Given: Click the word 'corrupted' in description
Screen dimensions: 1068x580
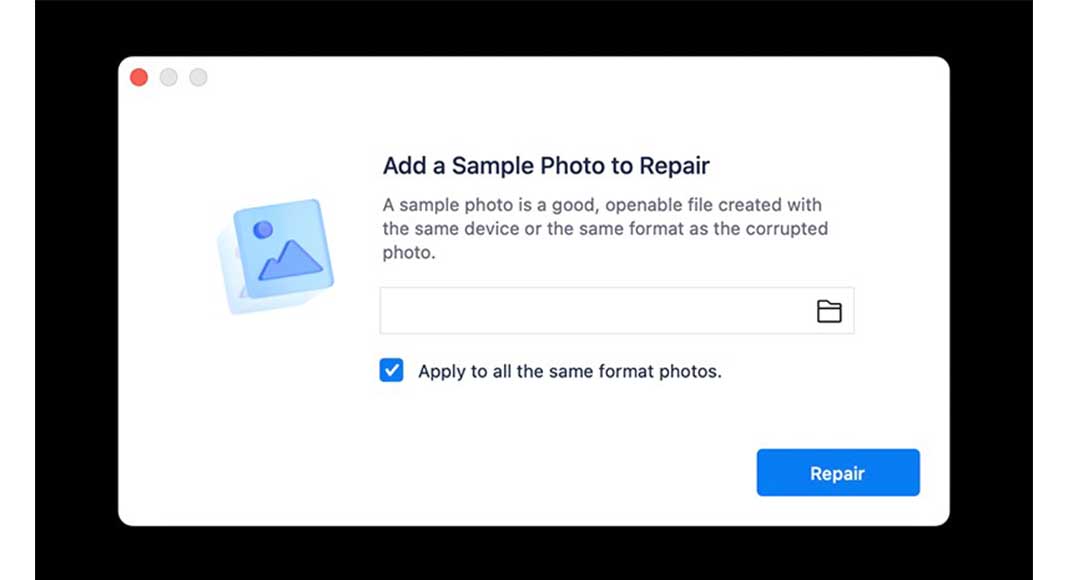Looking at the screenshot, I should pos(787,229).
